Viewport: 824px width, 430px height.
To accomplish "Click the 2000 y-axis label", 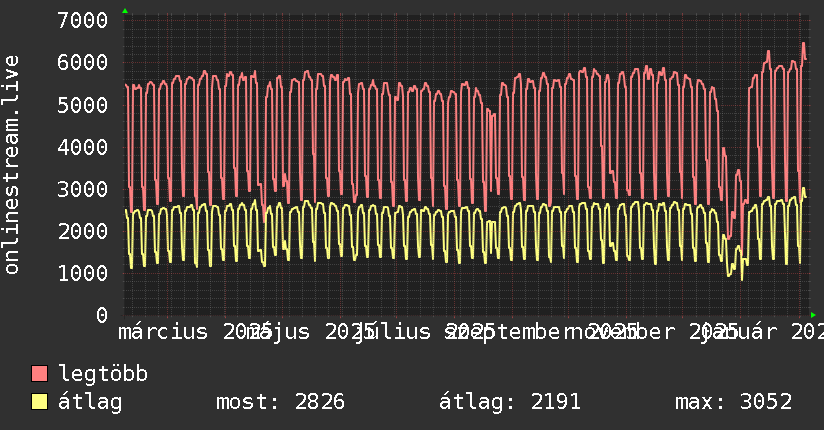I will 83,231.
